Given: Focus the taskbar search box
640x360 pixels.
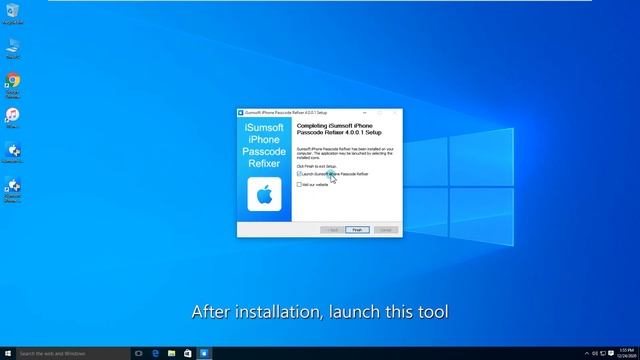Looking at the screenshot, I should [73, 353].
